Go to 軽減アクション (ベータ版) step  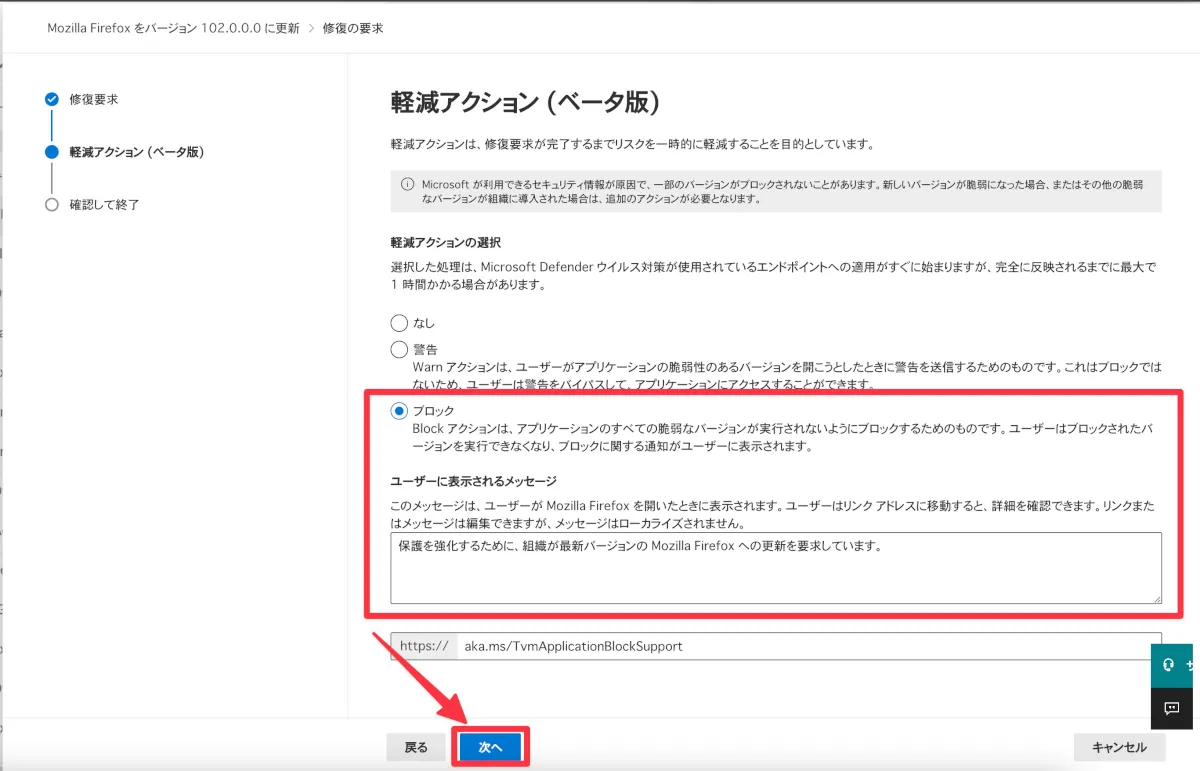pyautogui.click(x=137, y=152)
